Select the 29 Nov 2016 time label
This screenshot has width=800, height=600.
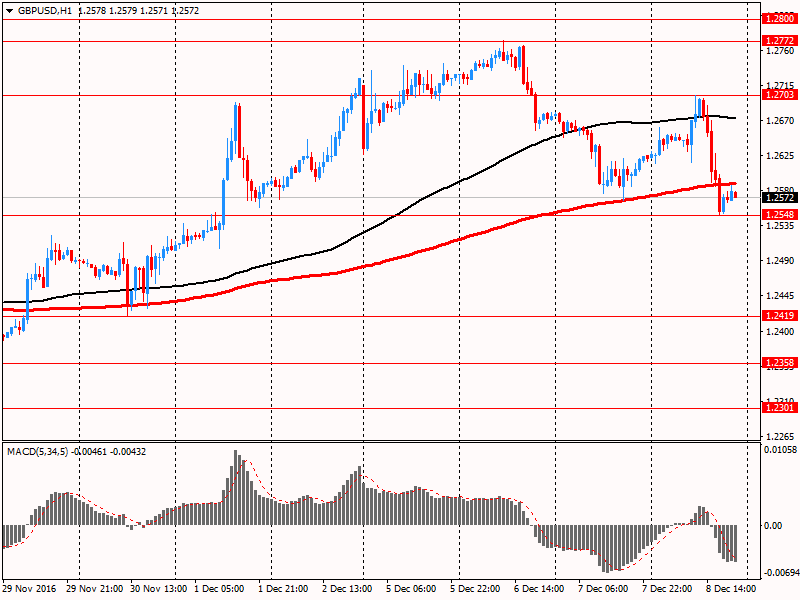[30, 589]
